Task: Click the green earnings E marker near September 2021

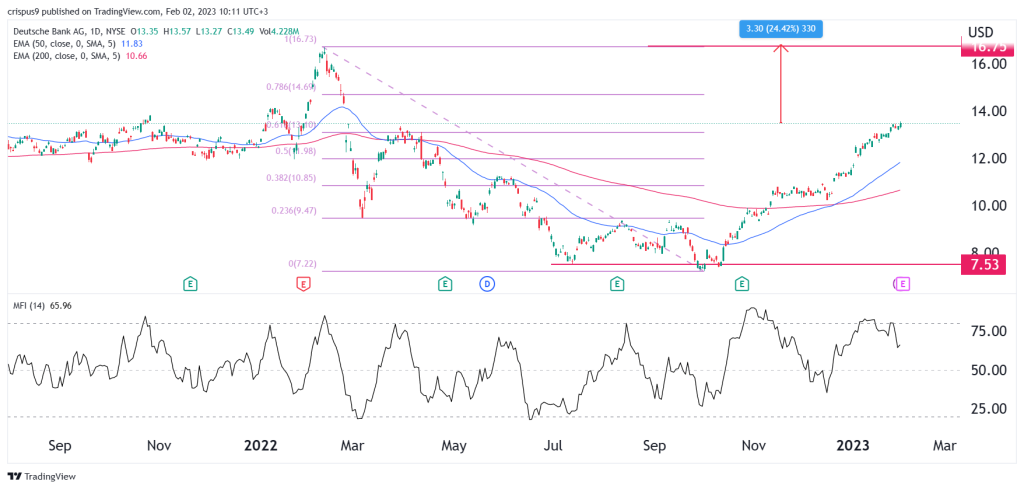Action: (189, 283)
